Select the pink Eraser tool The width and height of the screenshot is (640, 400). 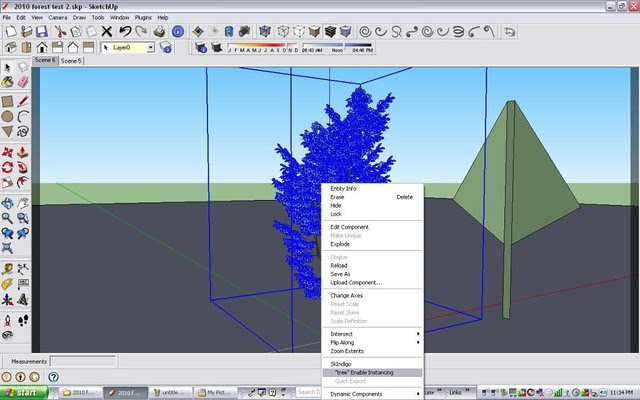coord(23,82)
